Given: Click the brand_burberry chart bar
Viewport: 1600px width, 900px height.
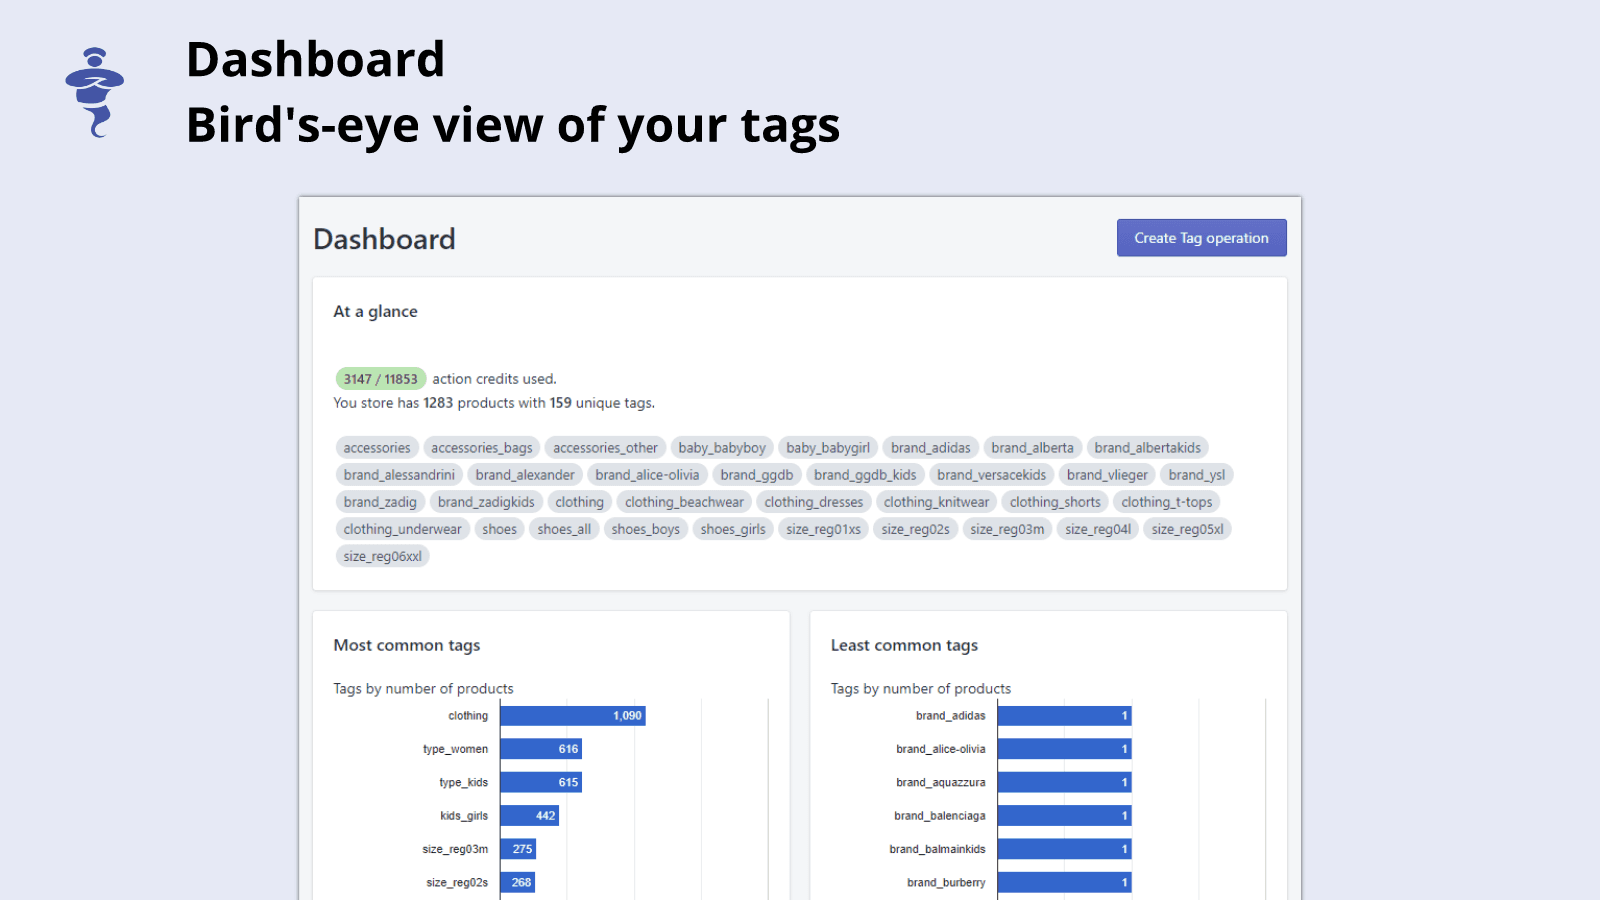Looking at the screenshot, I should 1064,882.
